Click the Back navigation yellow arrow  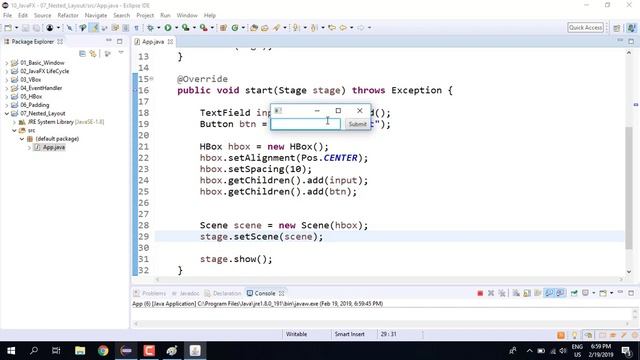pos(343,28)
